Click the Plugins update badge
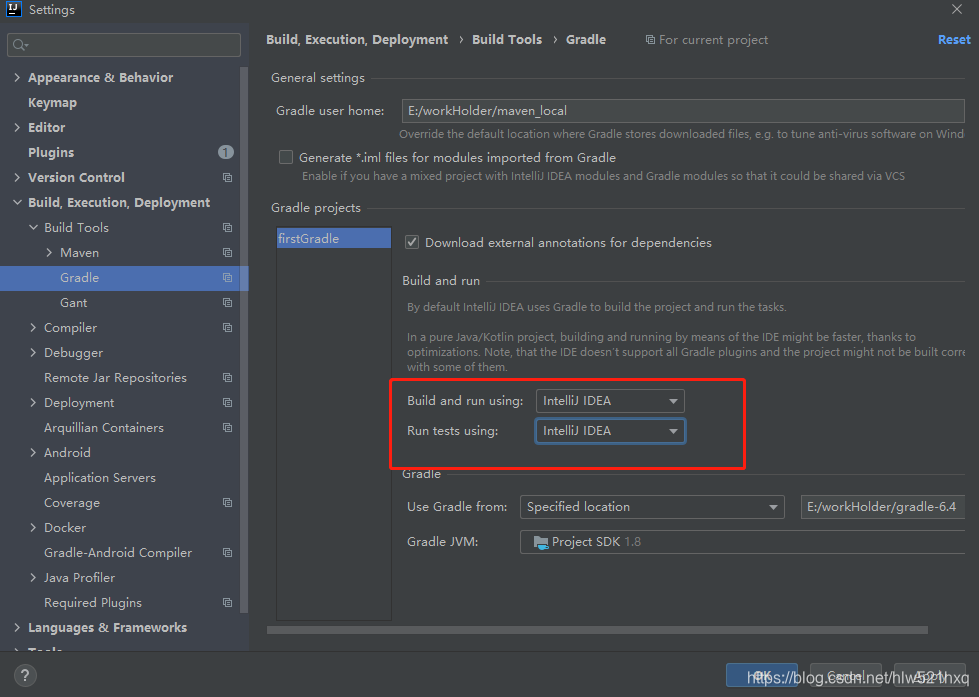Image resolution: width=979 pixels, height=697 pixels. click(x=225, y=152)
